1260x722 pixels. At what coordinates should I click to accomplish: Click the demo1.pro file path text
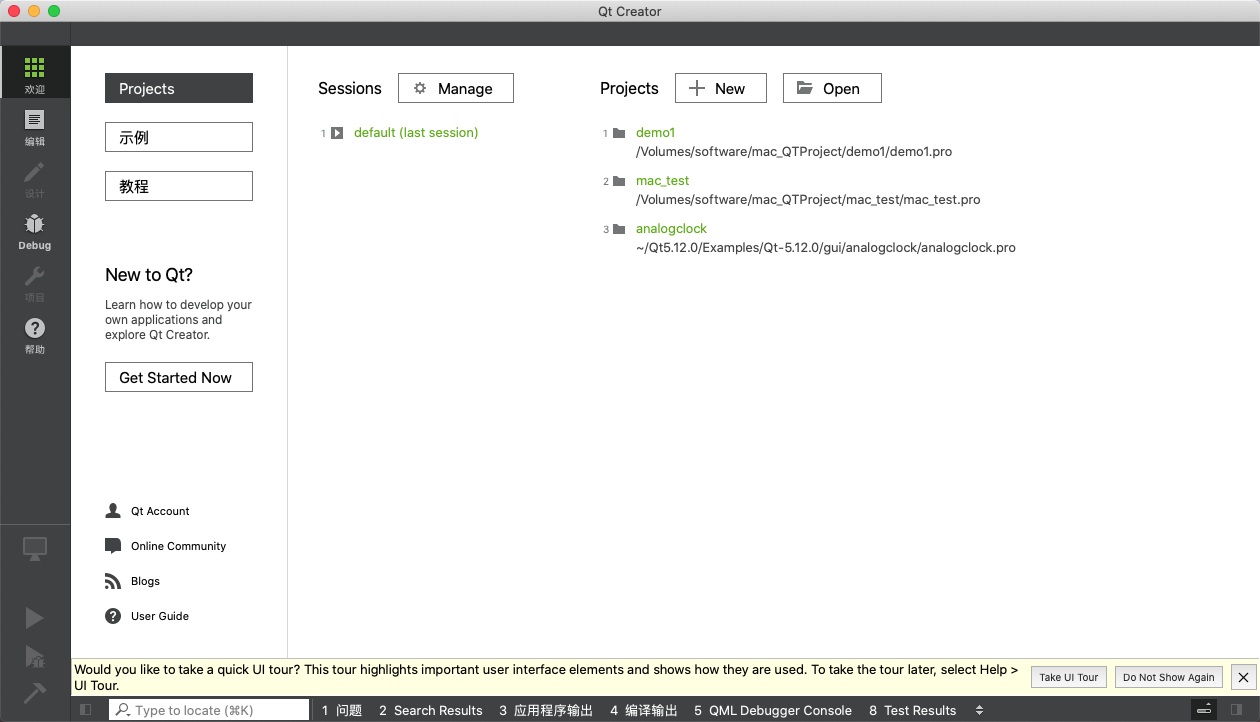pos(794,152)
